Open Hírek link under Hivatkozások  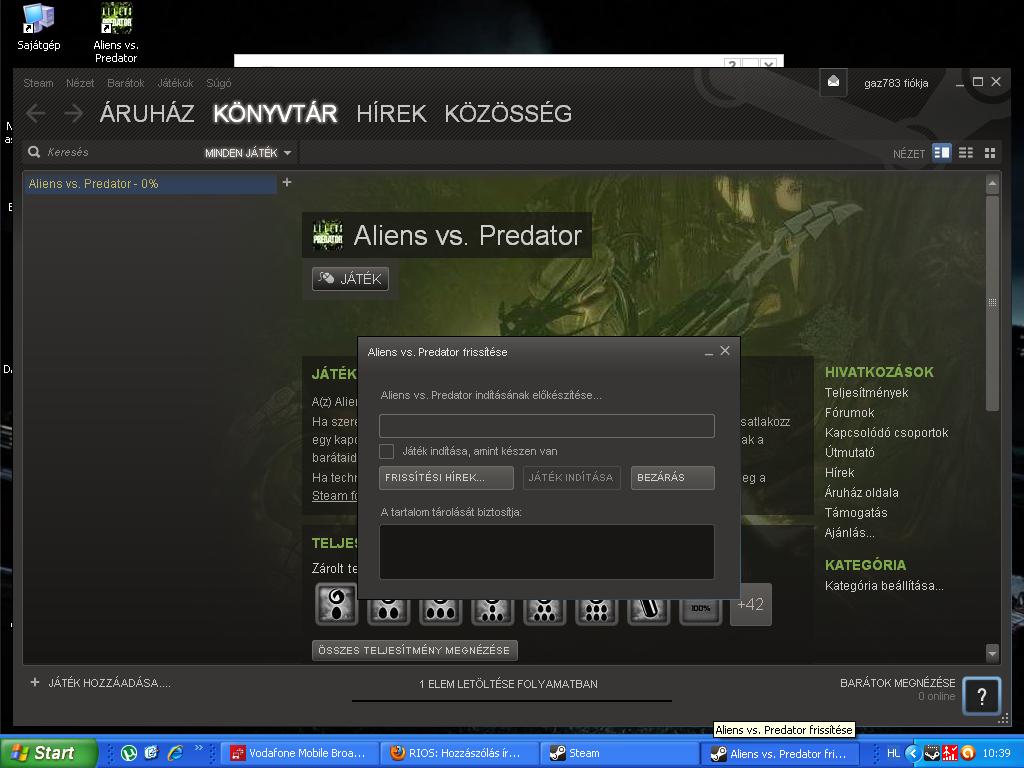click(x=839, y=473)
